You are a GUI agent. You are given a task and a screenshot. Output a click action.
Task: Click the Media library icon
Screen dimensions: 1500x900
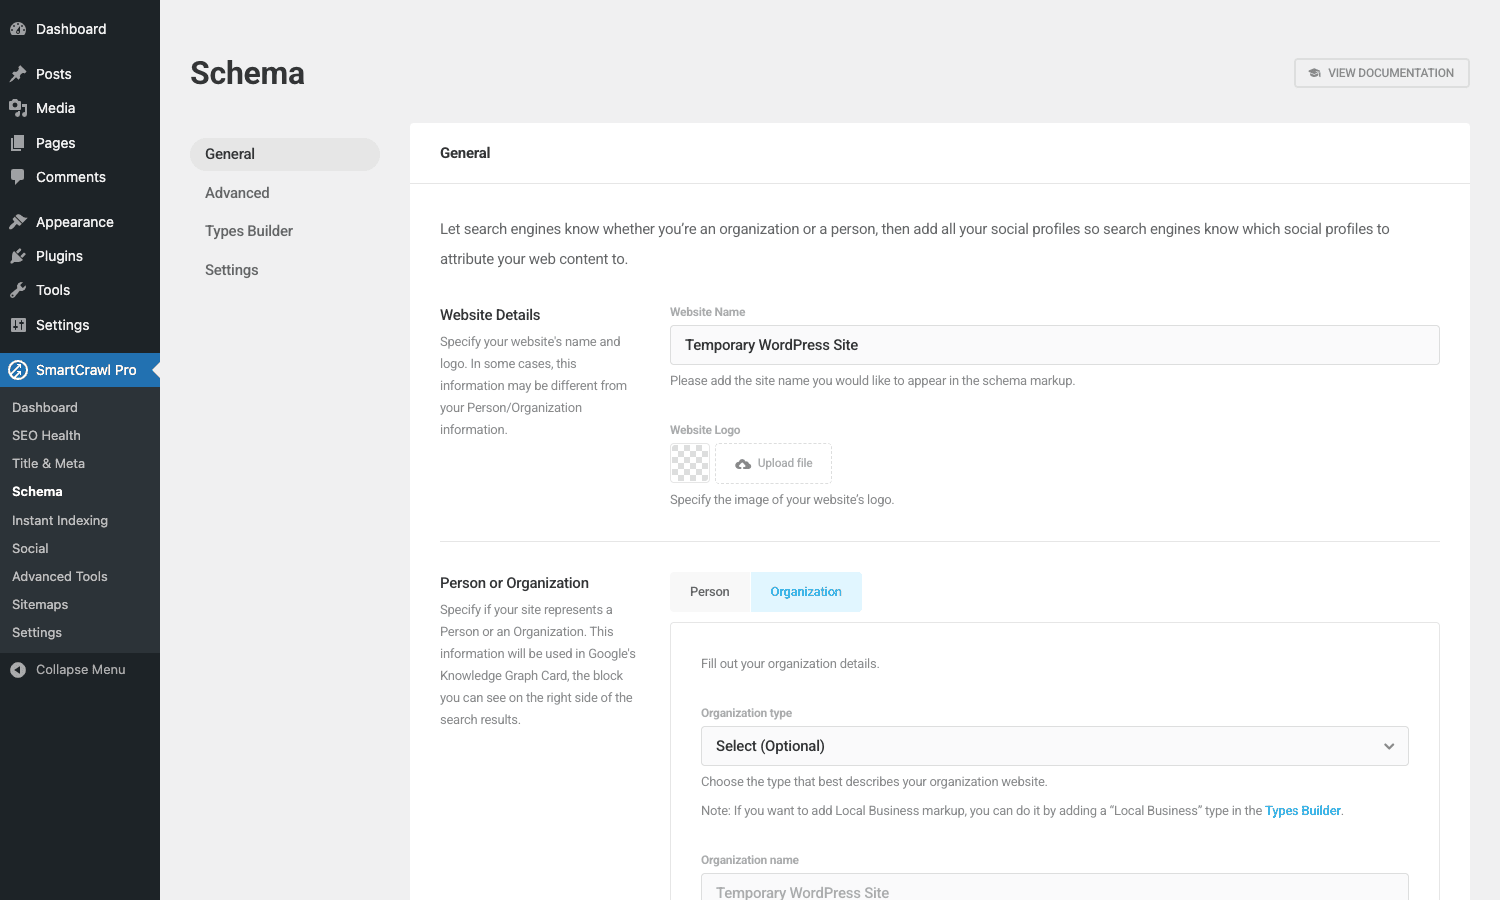point(18,108)
